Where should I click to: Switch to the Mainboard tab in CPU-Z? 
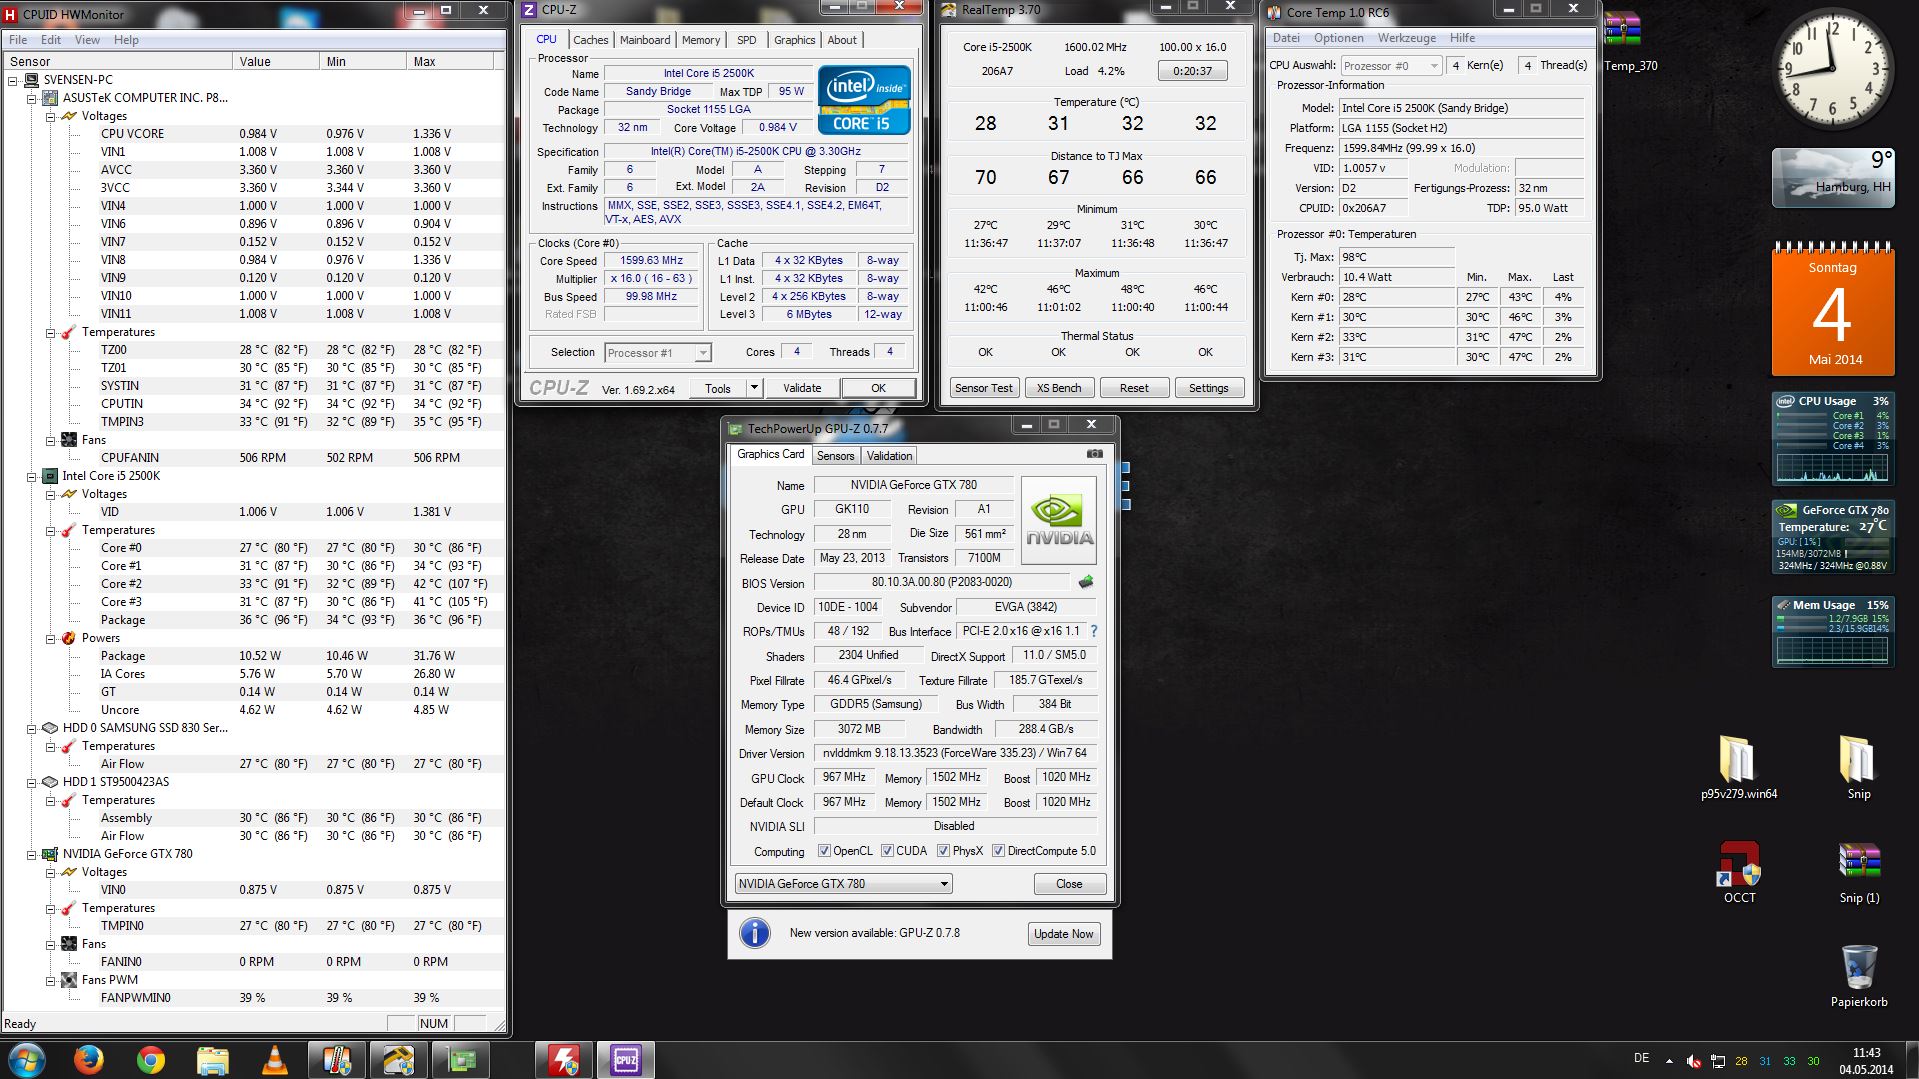(x=645, y=40)
